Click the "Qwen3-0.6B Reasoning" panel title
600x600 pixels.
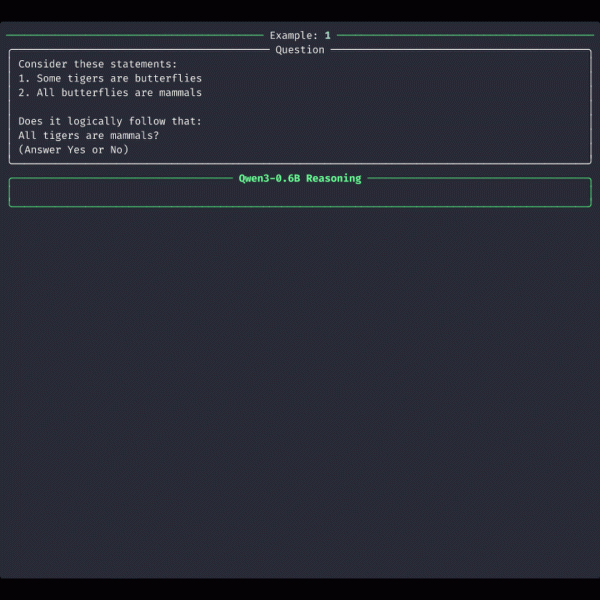300,178
